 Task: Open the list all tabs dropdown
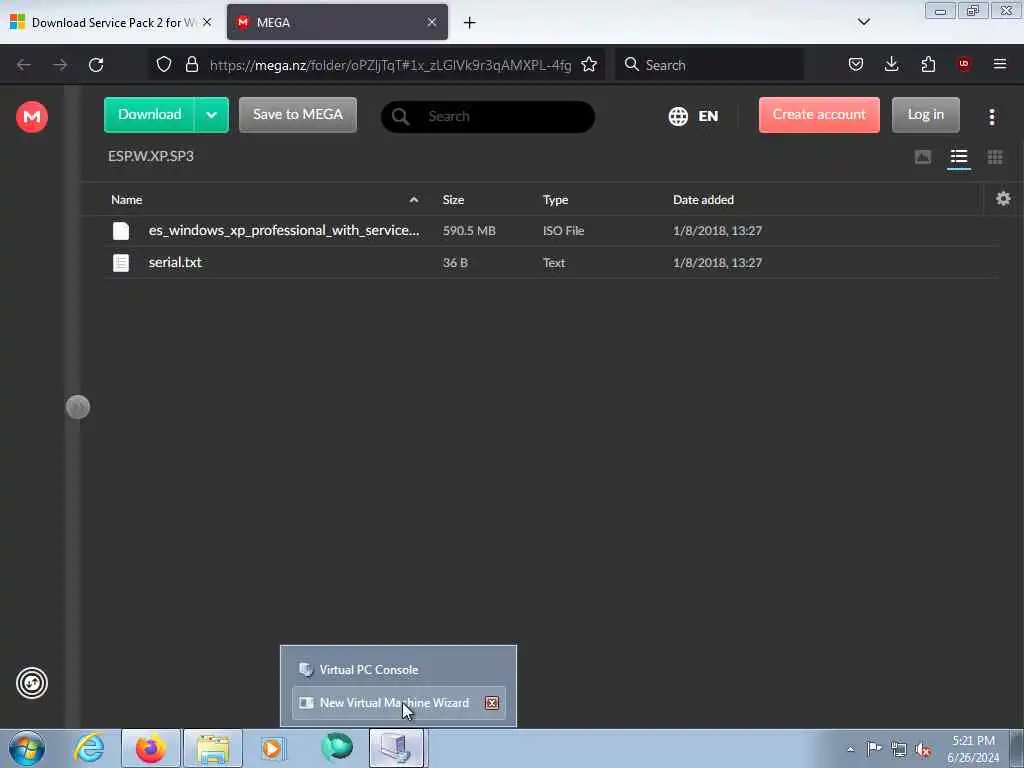[863, 22]
